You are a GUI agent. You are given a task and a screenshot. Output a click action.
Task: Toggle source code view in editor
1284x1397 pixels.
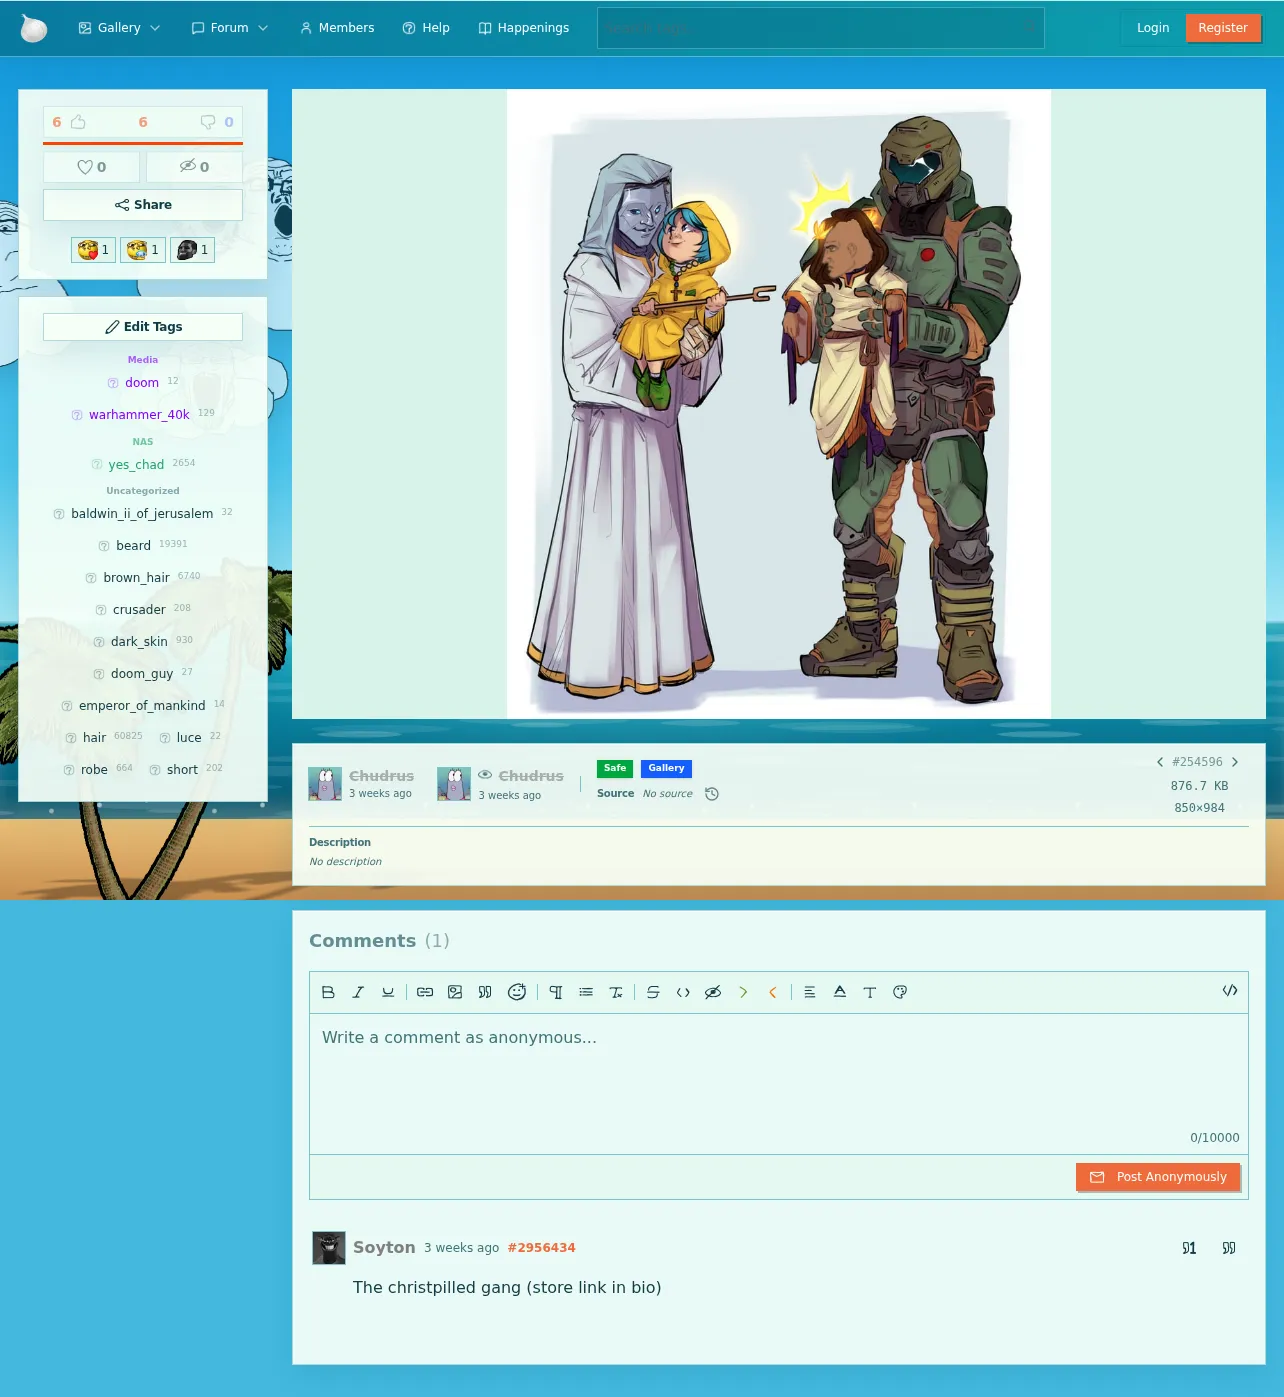[x=1230, y=991]
